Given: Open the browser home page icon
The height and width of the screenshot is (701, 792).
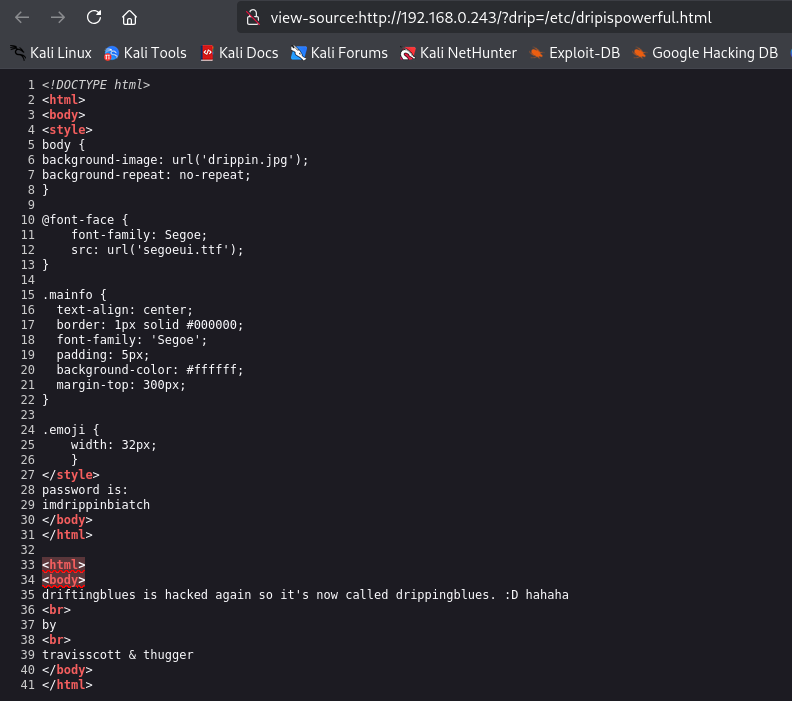Looking at the screenshot, I should [129, 18].
